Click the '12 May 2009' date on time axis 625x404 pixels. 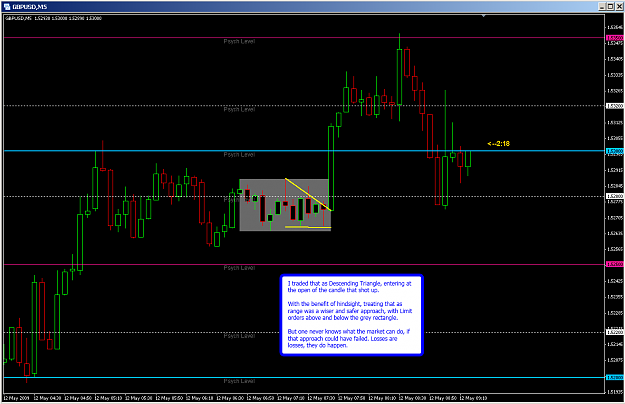(16, 398)
